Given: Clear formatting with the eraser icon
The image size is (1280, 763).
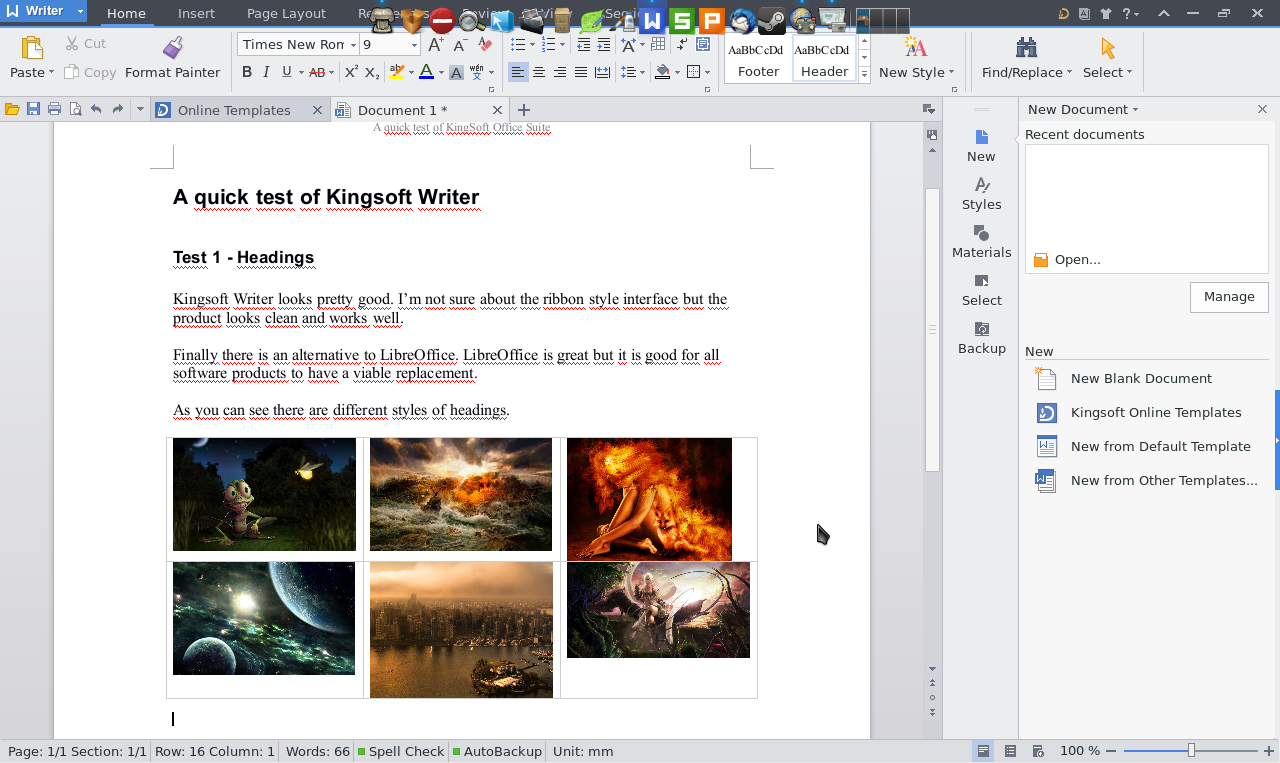Looking at the screenshot, I should (x=485, y=45).
